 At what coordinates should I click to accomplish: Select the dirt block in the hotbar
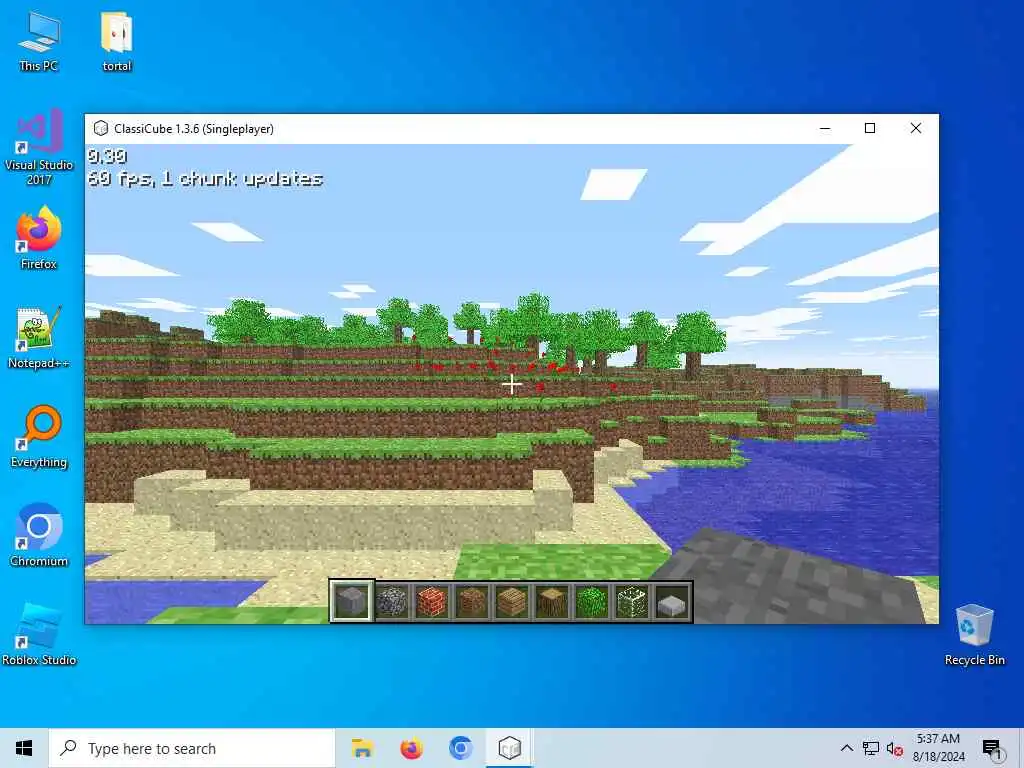472,601
